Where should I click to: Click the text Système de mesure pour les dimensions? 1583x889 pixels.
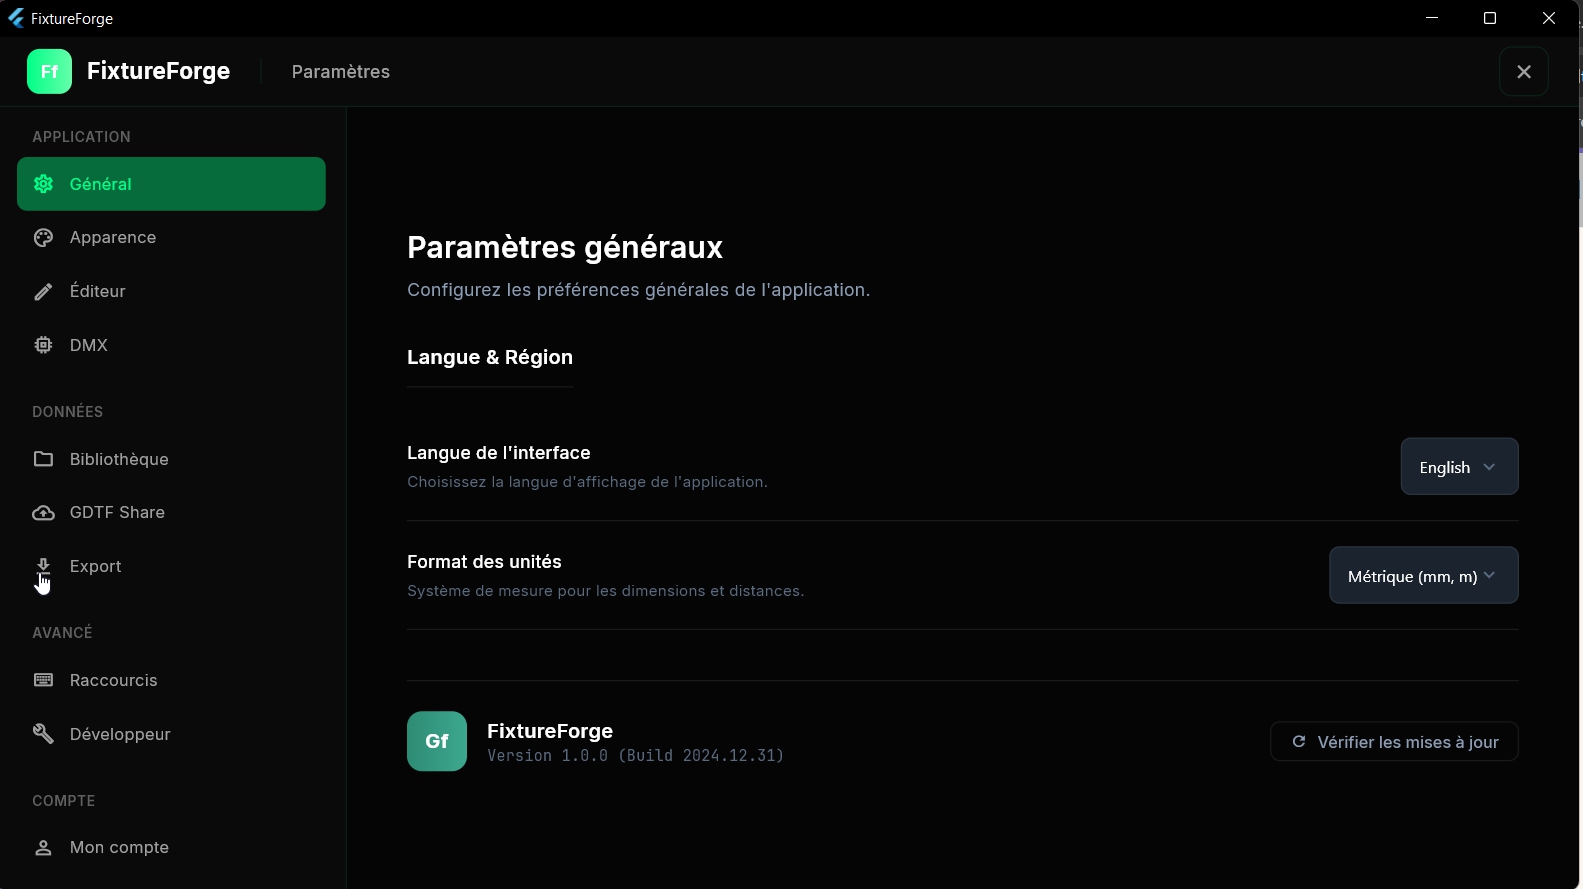pyautogui.click(x=605, y=591)
